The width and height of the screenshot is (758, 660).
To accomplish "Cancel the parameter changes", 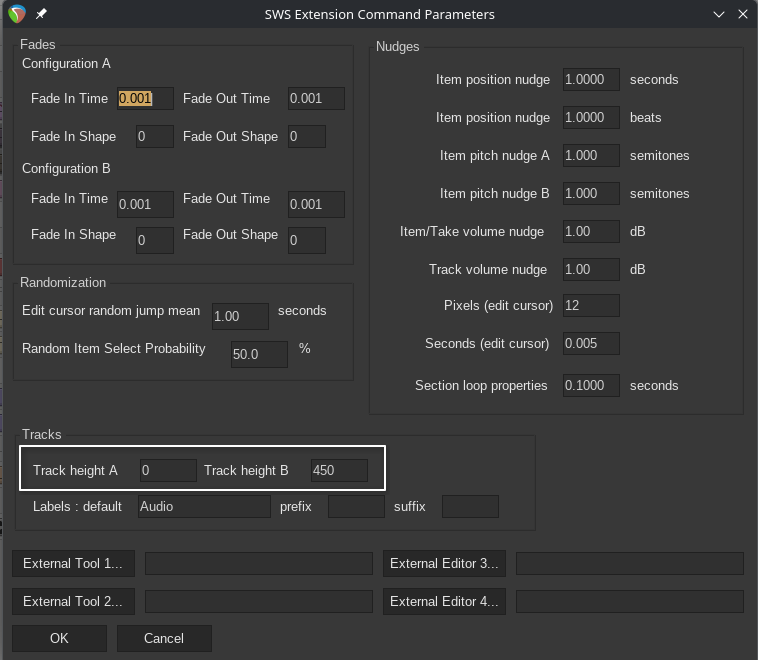I will 164,638.
